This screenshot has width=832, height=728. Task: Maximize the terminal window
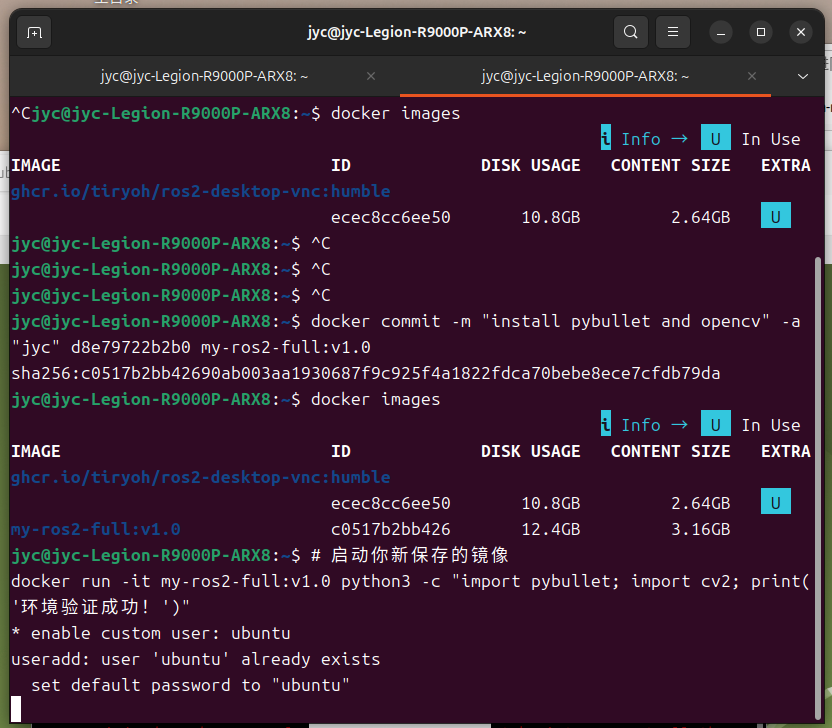tap(761, 33)
